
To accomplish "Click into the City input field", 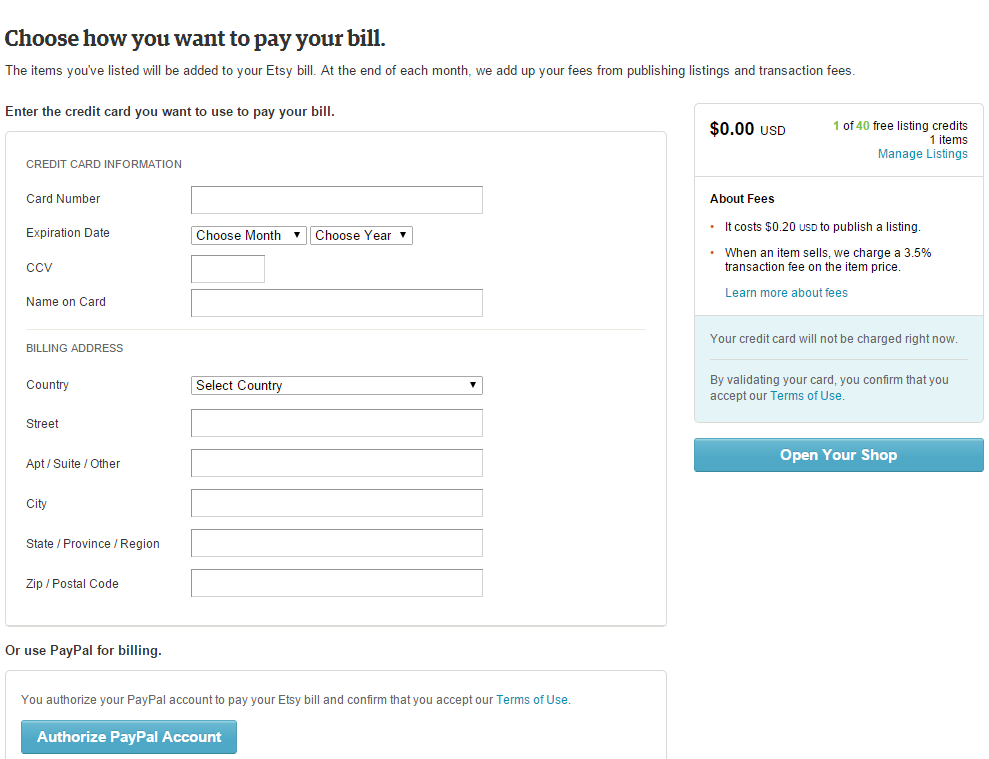I will coord(336,503).
